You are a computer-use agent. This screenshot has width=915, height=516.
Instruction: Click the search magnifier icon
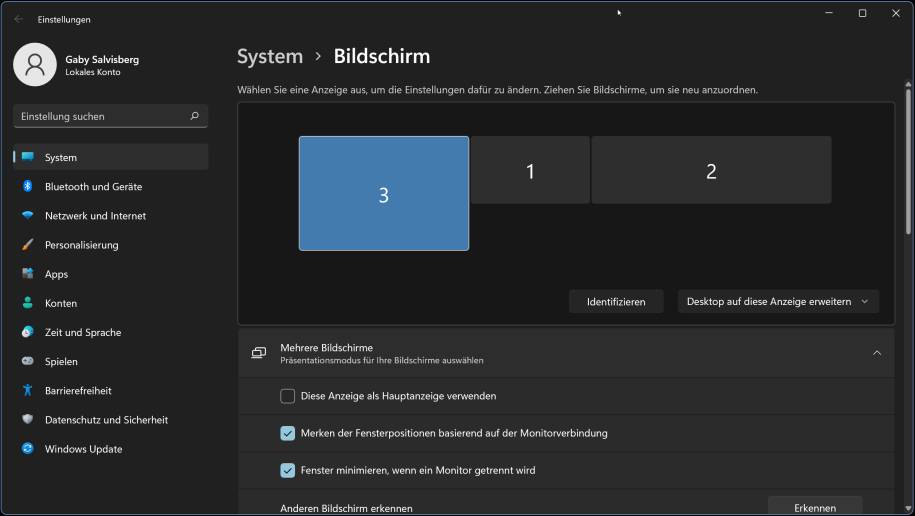tap(194, 116)
